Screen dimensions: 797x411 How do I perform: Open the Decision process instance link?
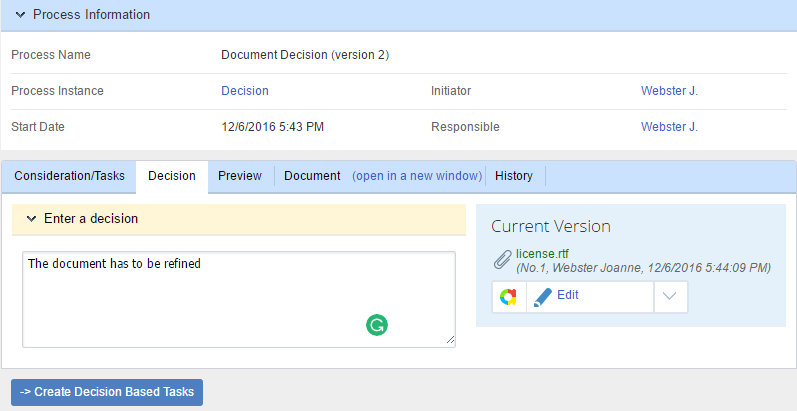245,91
